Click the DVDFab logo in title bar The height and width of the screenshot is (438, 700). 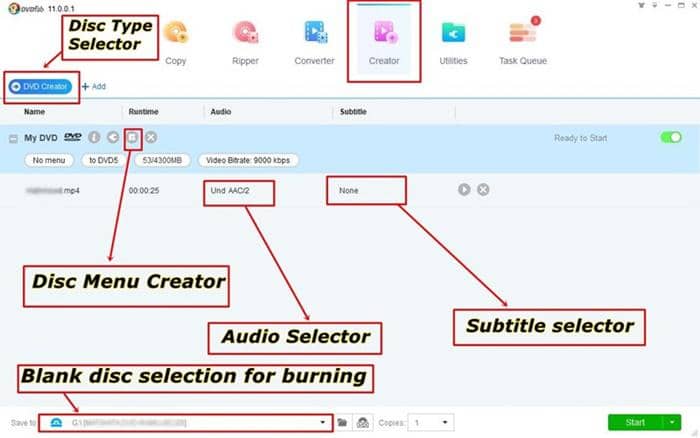pos(15,8)
